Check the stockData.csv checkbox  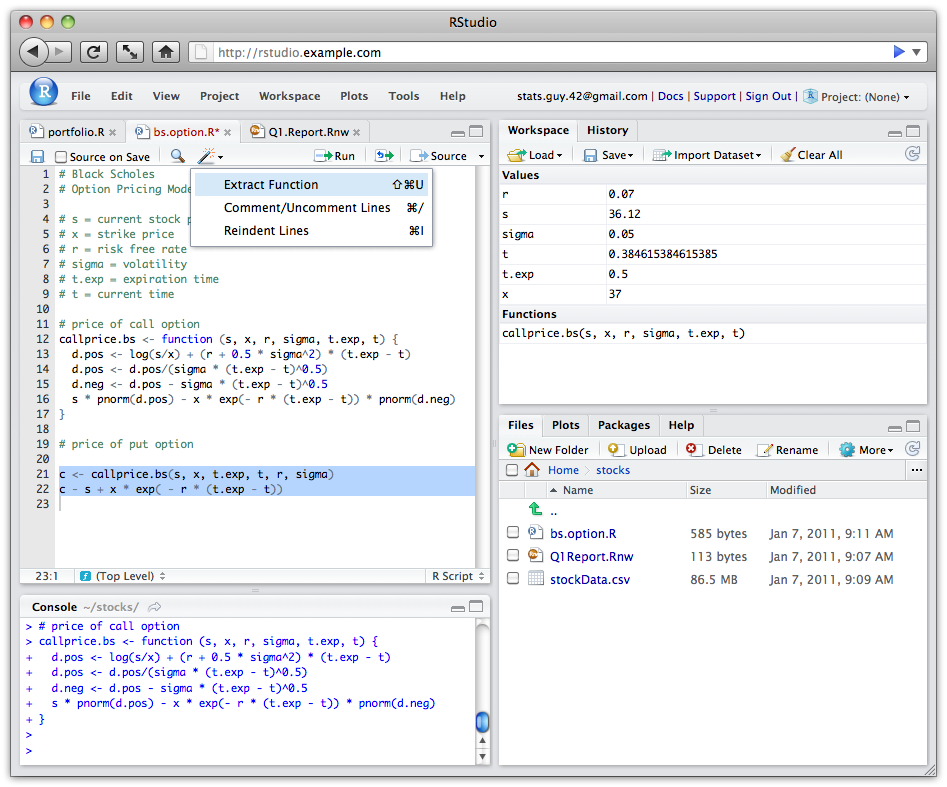[x=513, y=579]
